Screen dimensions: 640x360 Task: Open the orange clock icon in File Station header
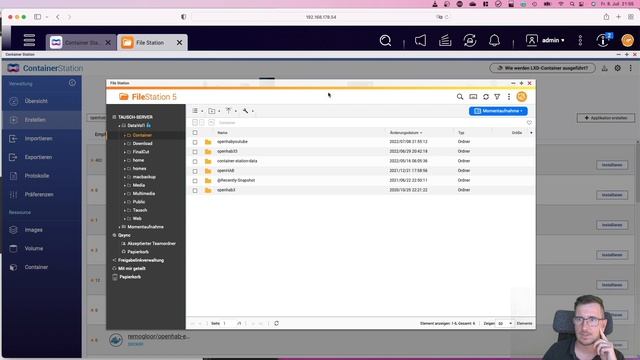tap(522, 97)
